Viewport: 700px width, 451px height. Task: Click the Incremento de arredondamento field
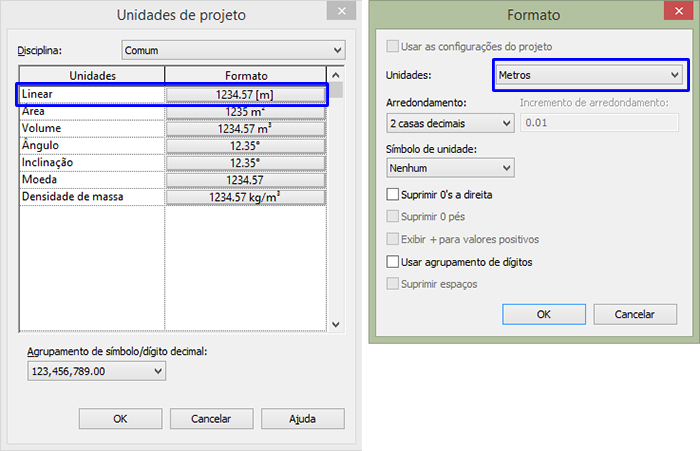coord(600,123)
